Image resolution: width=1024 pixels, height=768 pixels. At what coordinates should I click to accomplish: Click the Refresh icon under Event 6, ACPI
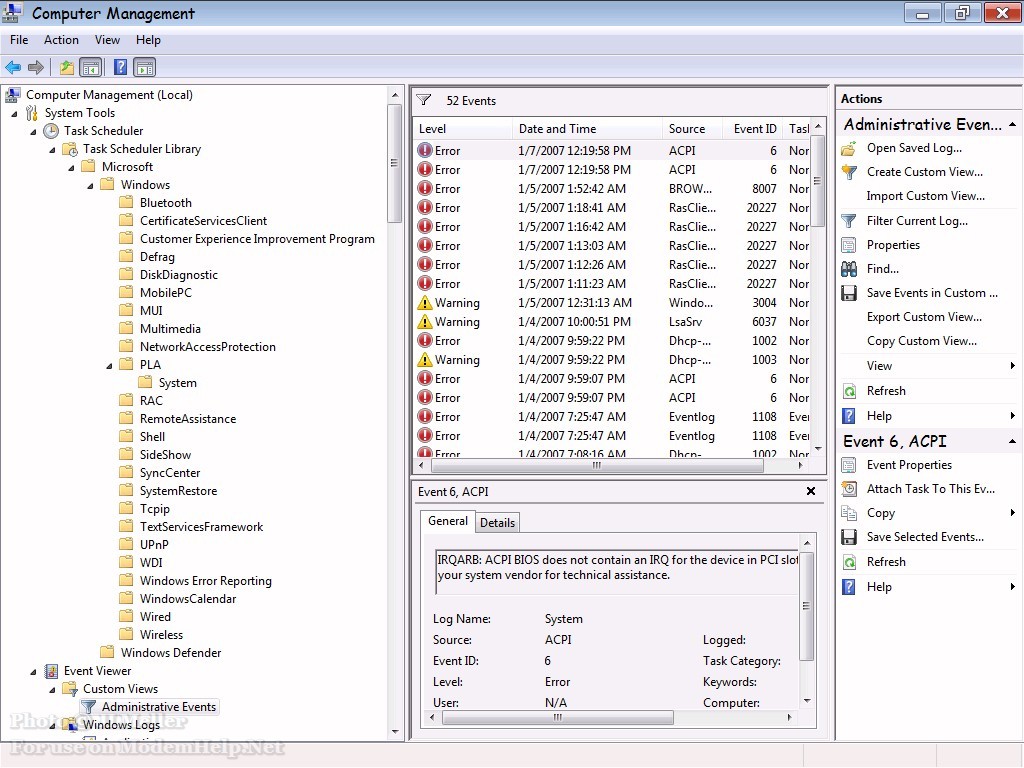click(849, 562)
